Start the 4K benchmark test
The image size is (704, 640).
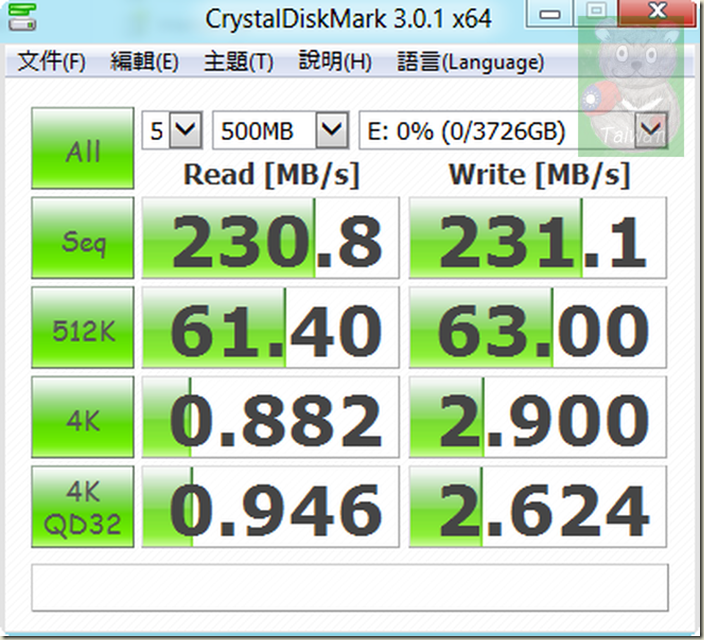83,417
